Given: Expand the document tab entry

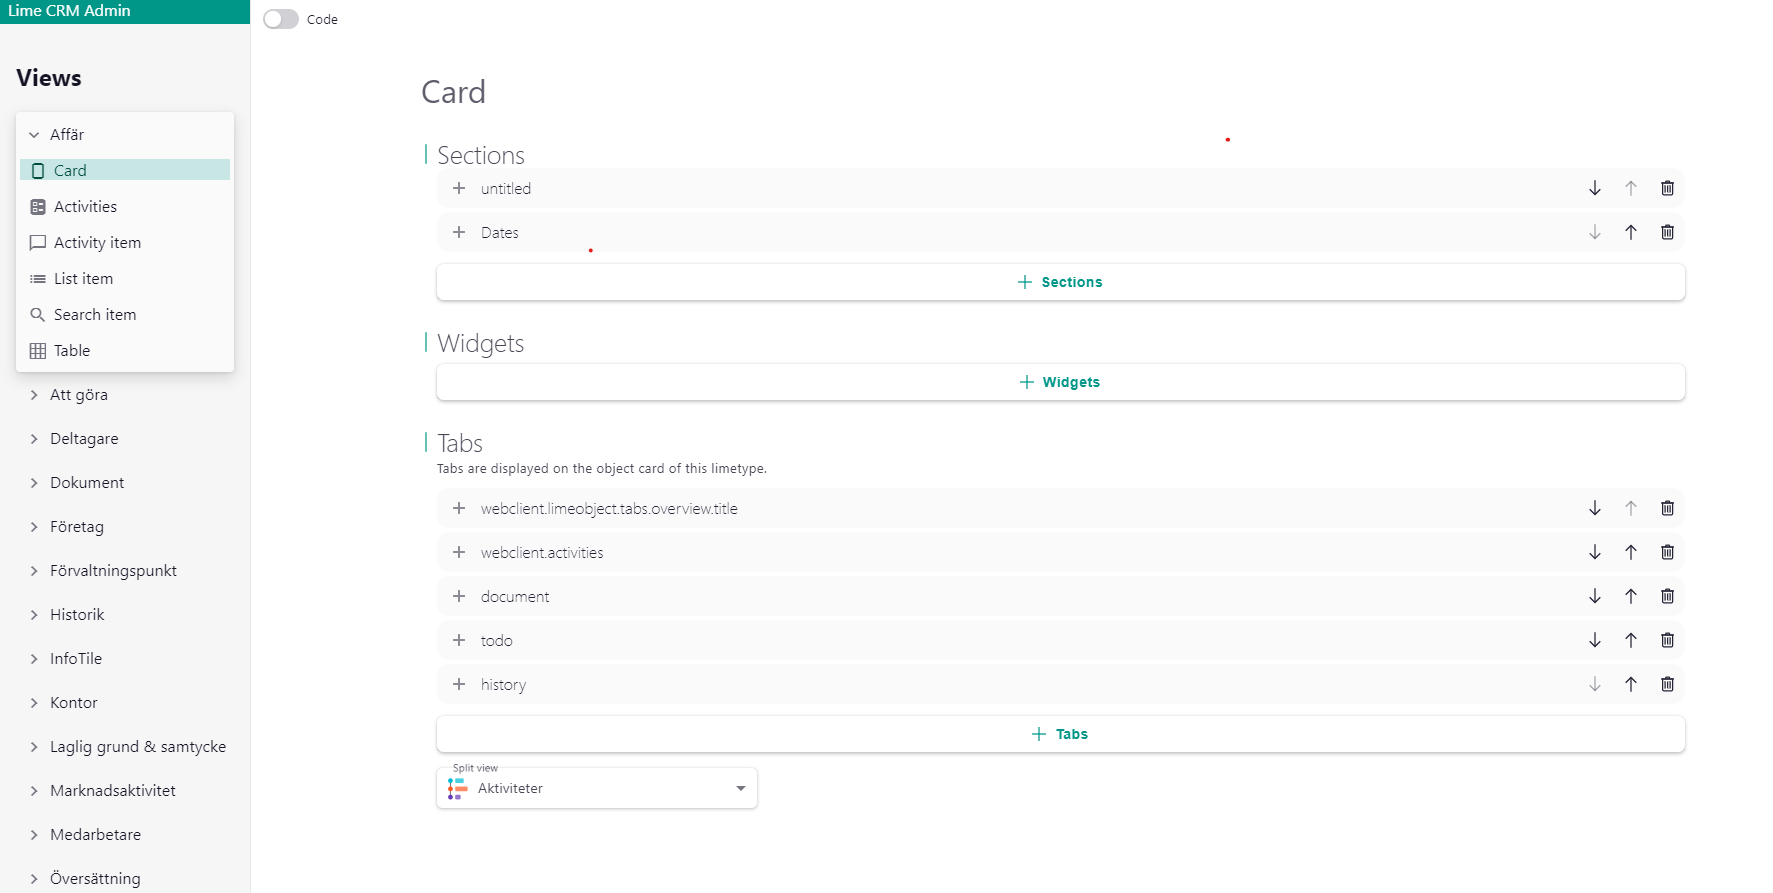Looking at the screenshot, I should [459, 596].
